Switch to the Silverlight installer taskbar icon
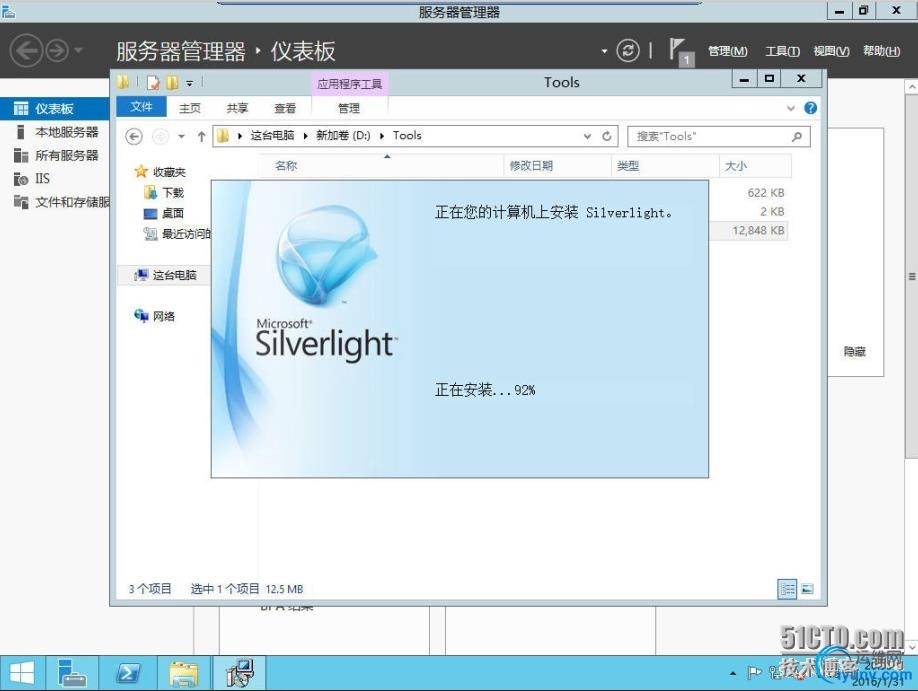This screenshot has height=691, width=918. [240, 673]
